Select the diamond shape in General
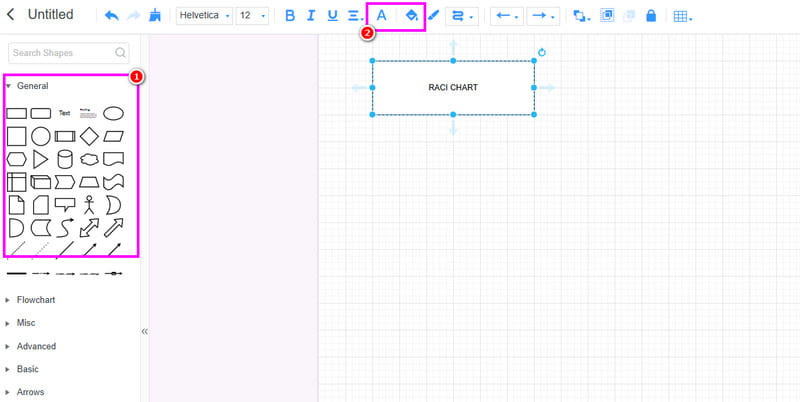 89,136
